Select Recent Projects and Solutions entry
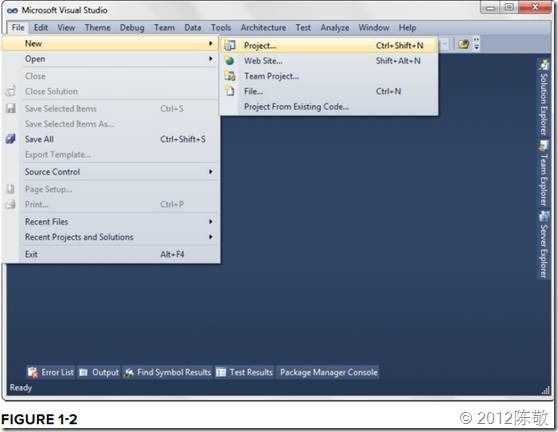Viewport: 558px width, 432px height. pos(111,237)
